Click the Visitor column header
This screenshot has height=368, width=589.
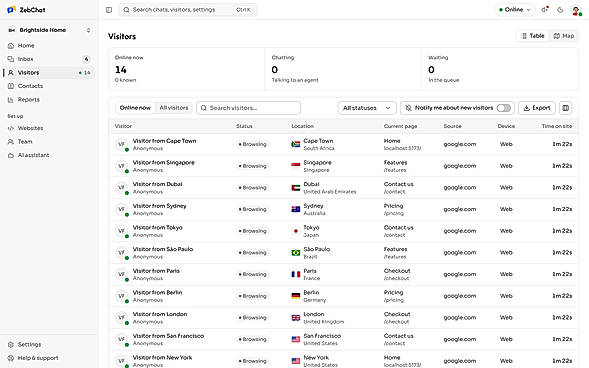pos(123,126)
